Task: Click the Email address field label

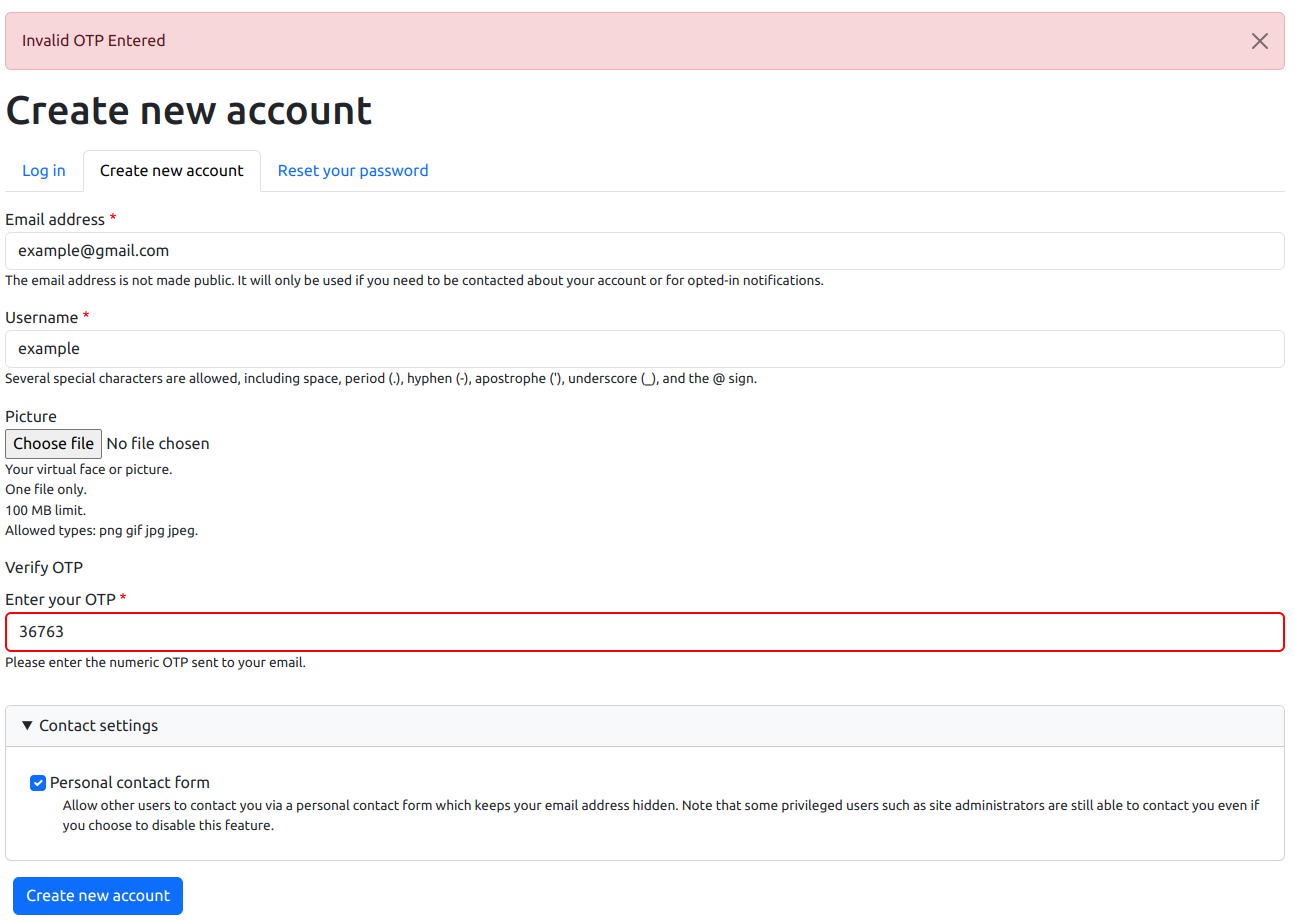Action: [x=55, y=220]
